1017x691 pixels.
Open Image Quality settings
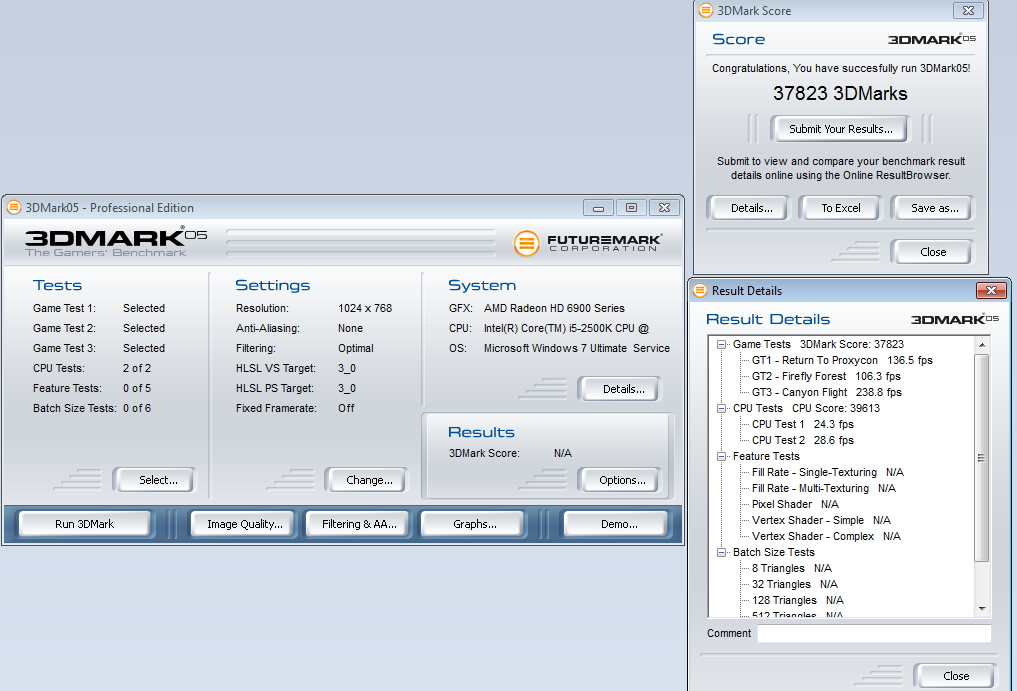point(245,524)
